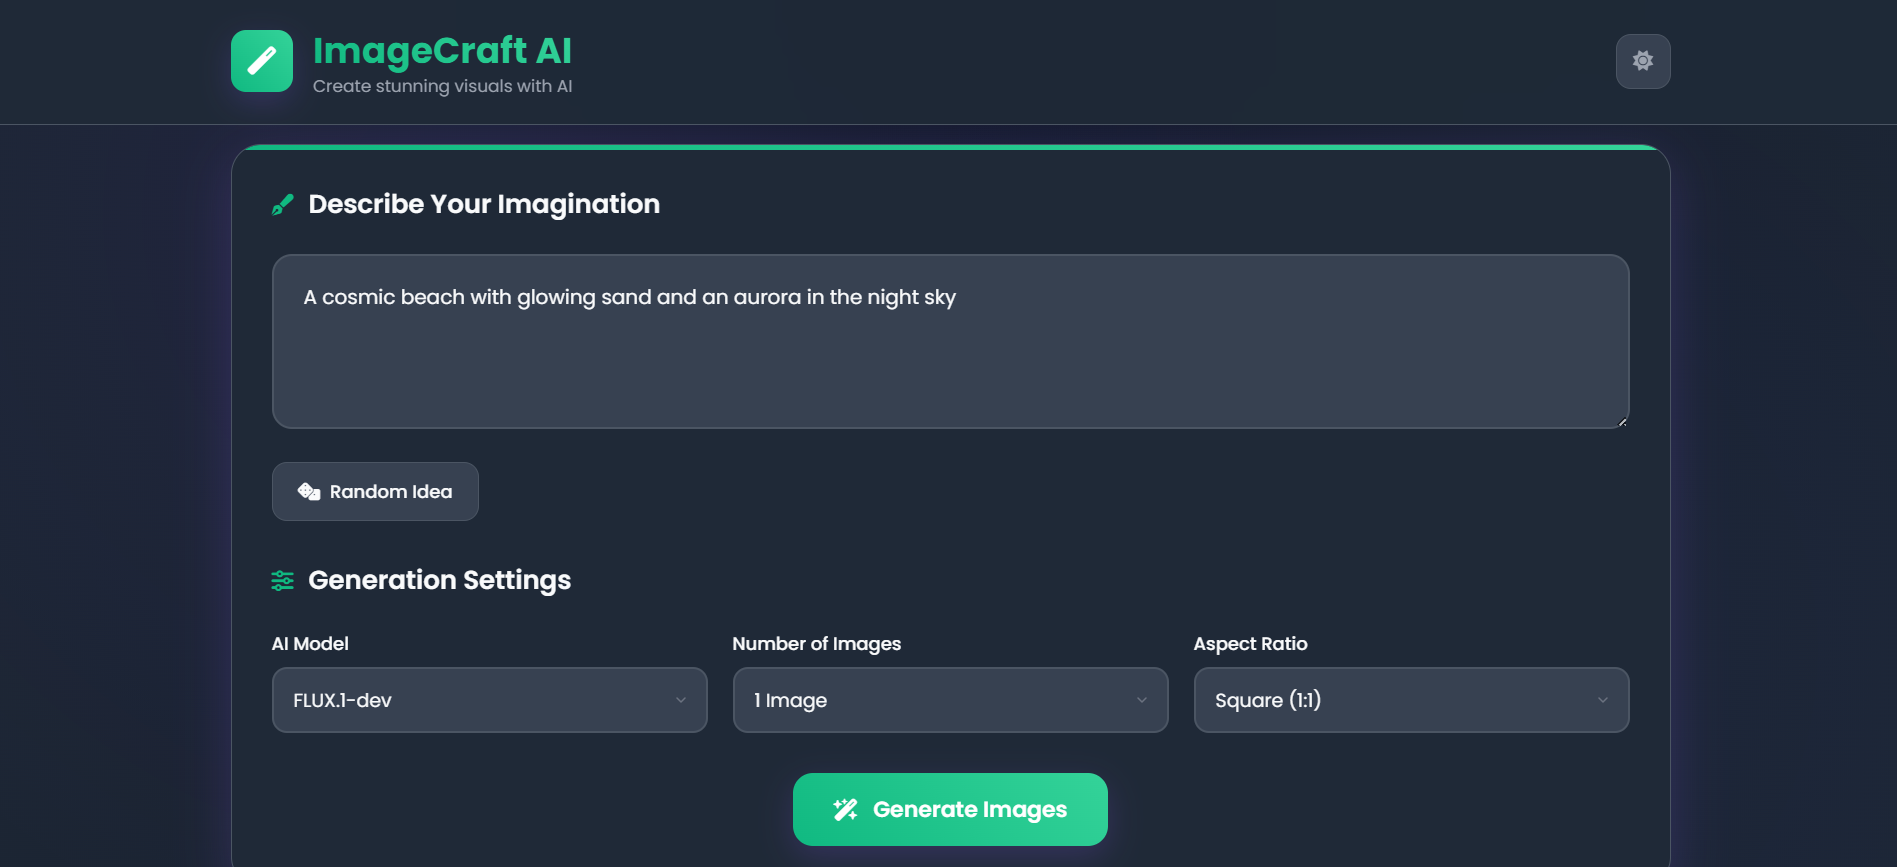This screenshot has width=1897, height=867.
Task: Open the AI Model dropdown showing FLUX.1-dev
Action: click(x=489, y=700)
